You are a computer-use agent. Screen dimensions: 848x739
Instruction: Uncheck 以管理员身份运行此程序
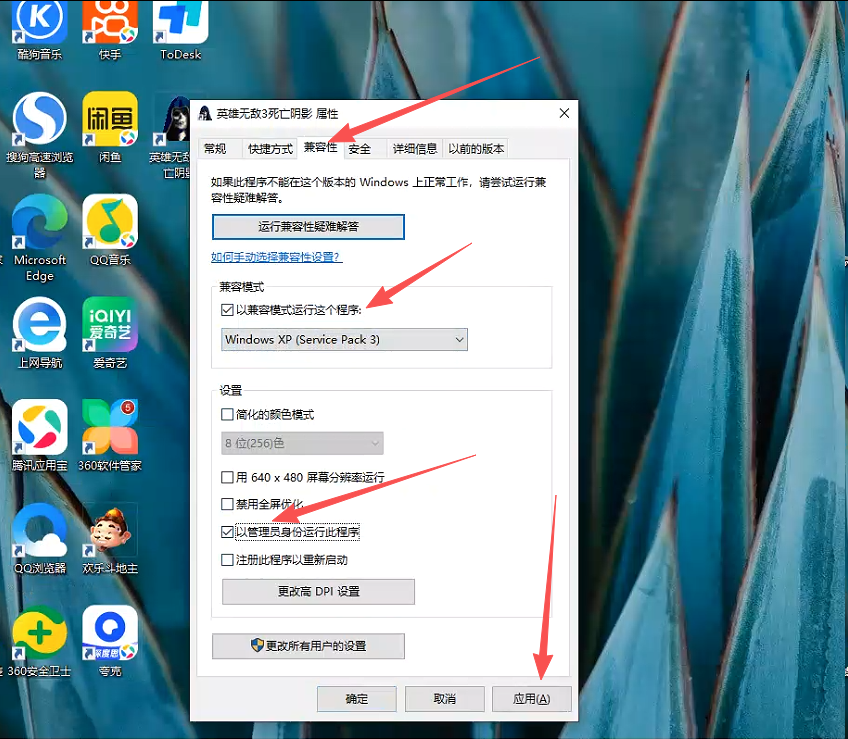point(228,532)
